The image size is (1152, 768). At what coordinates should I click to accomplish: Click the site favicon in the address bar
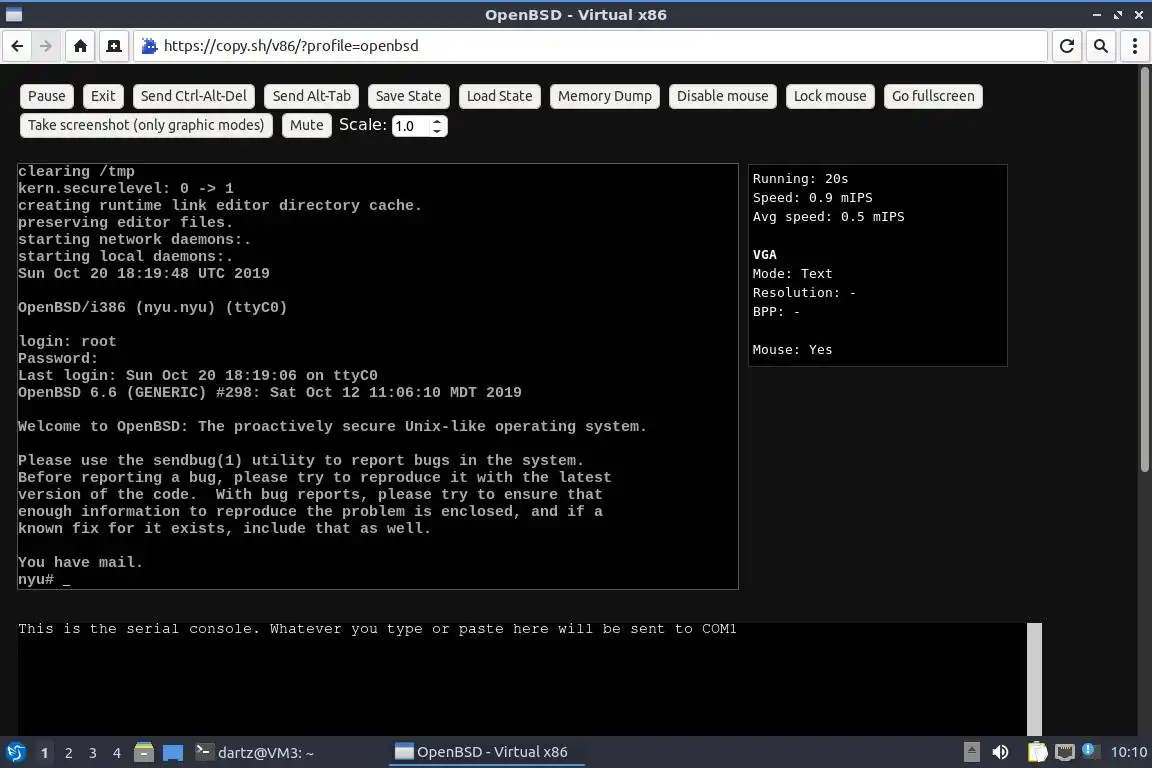tap(149, 46)
